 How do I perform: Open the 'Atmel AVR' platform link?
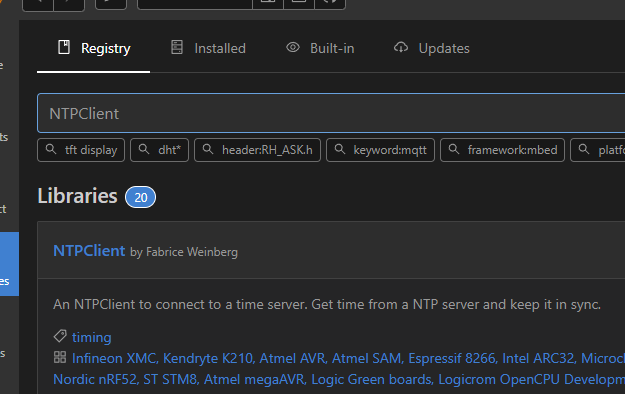(292, 358)
